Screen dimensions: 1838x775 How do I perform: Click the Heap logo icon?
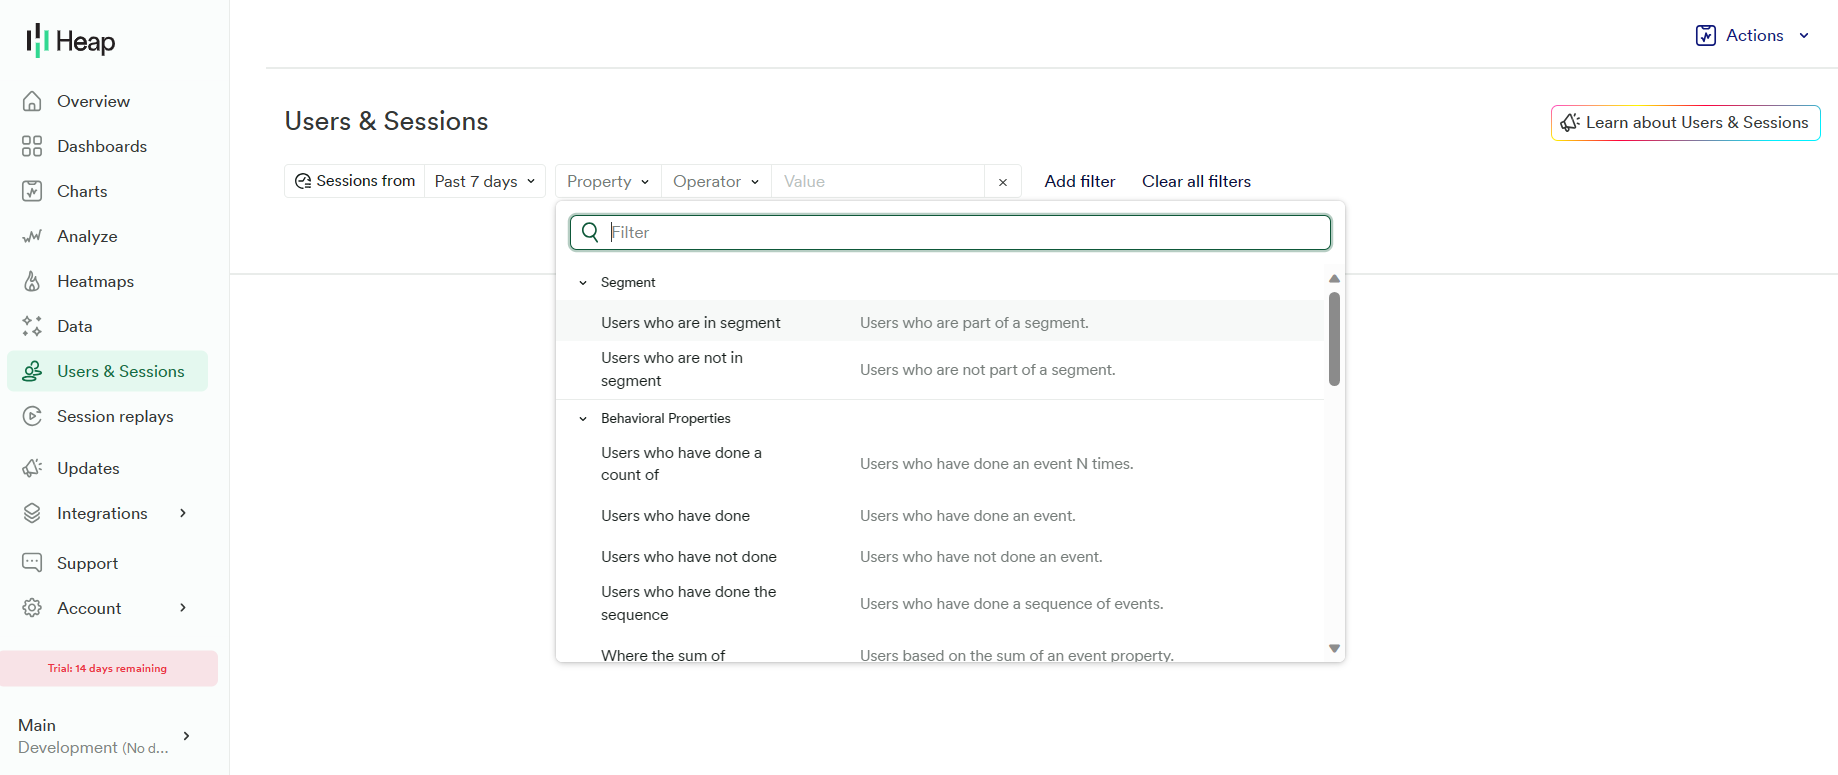click(37, 41)
